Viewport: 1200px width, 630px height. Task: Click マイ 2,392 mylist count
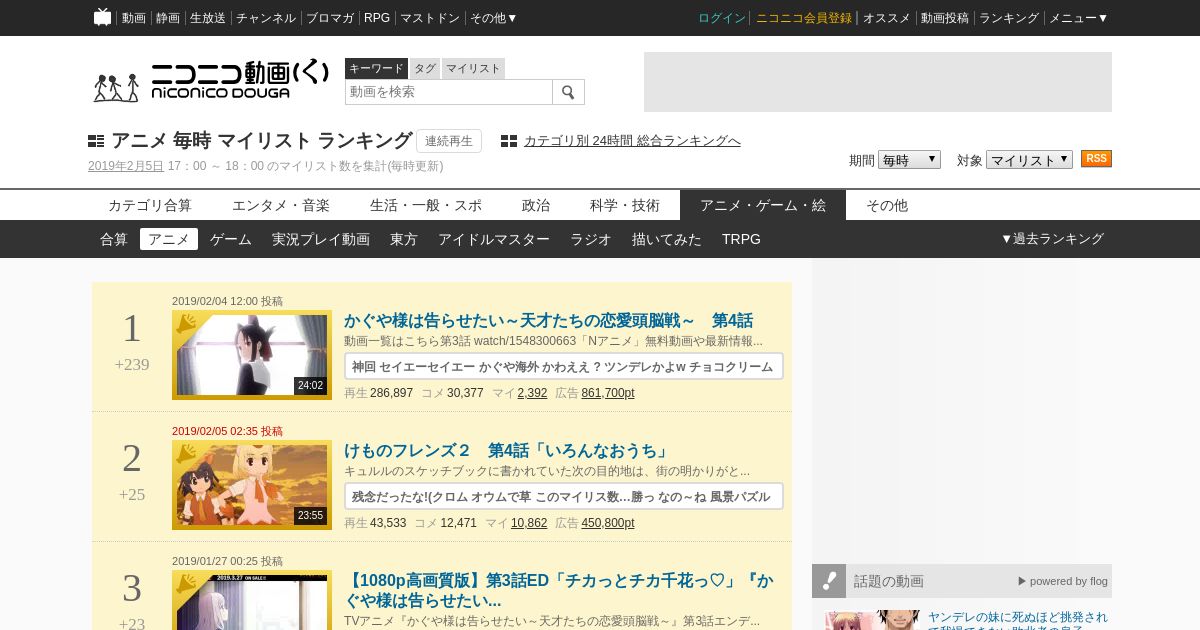tap(532, 393)
